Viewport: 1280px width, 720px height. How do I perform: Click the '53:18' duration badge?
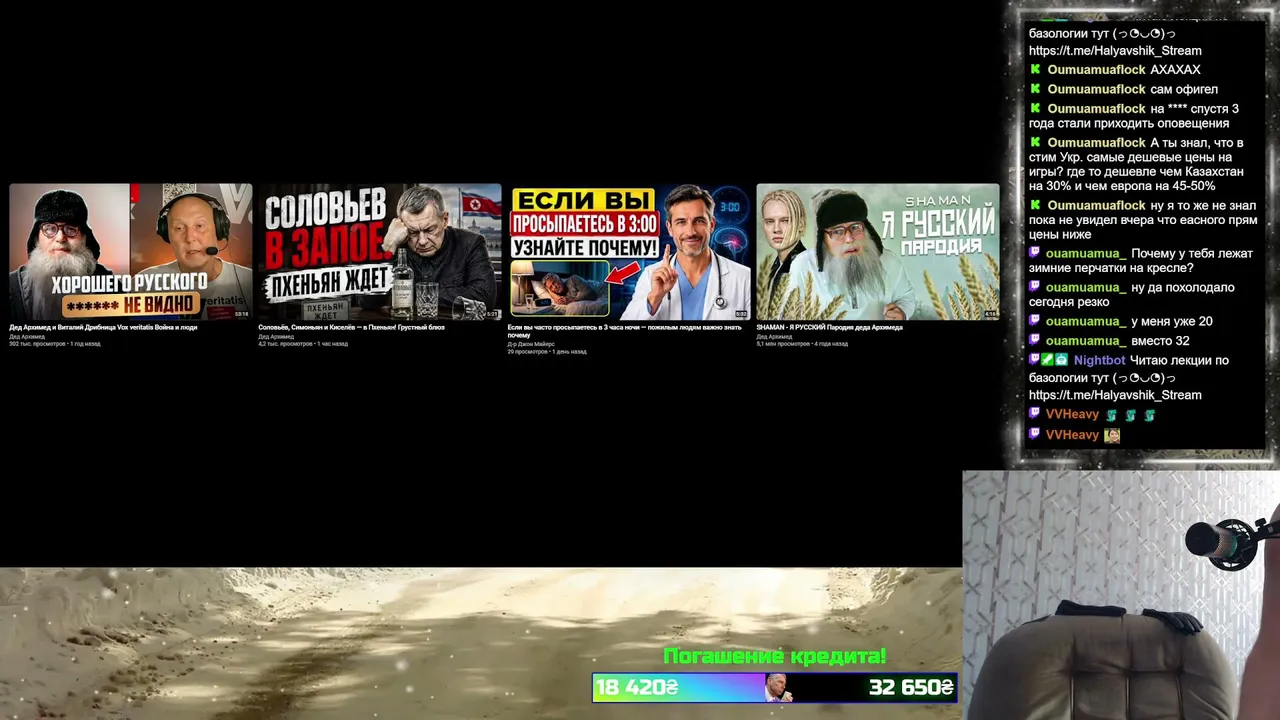(241, 314)
